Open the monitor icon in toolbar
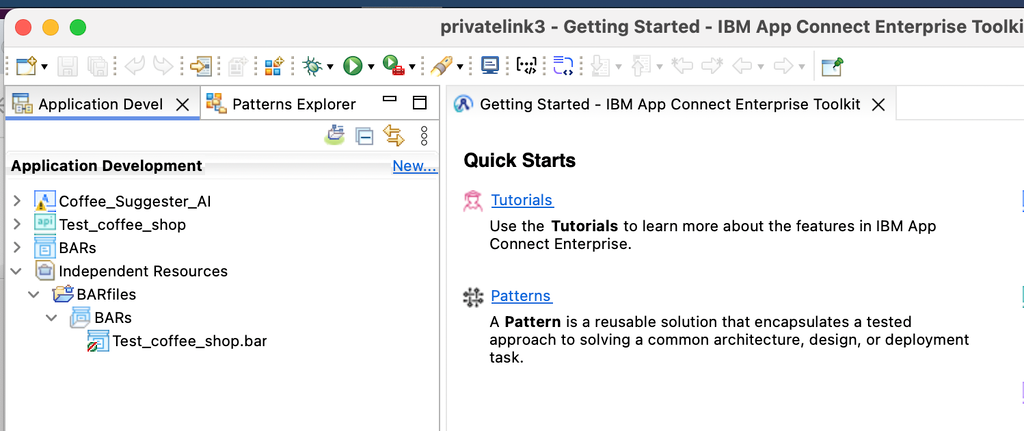The image size is (1024, 431). pos(490,66)
